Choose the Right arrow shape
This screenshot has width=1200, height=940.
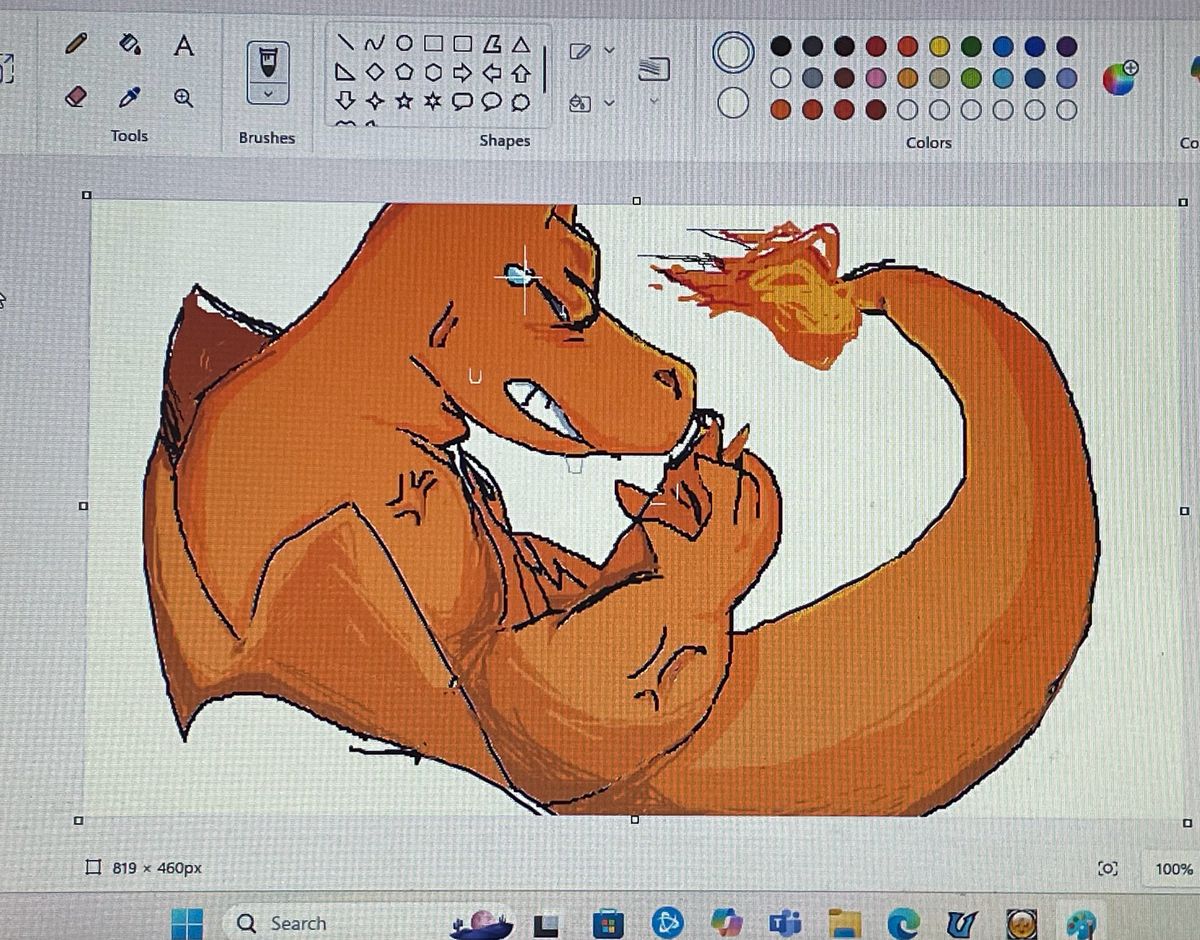[x=462, y=73]
